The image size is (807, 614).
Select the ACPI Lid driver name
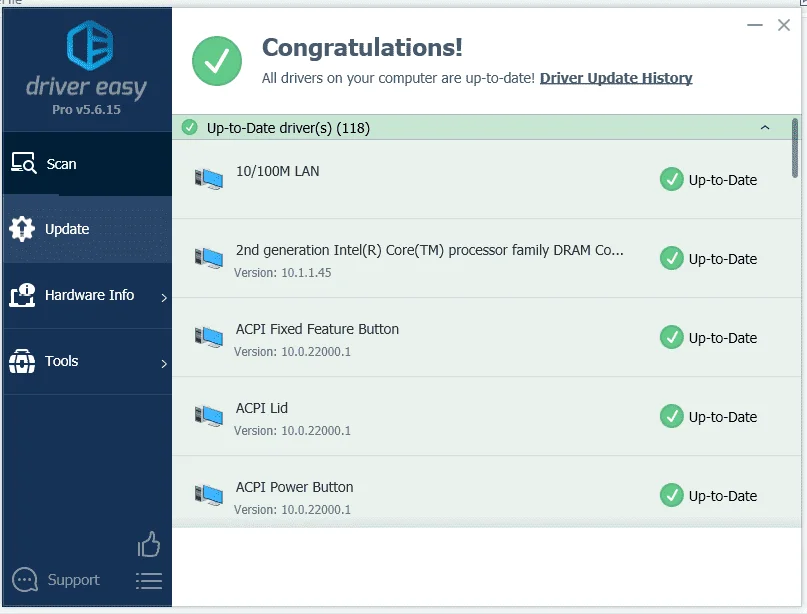261,408
